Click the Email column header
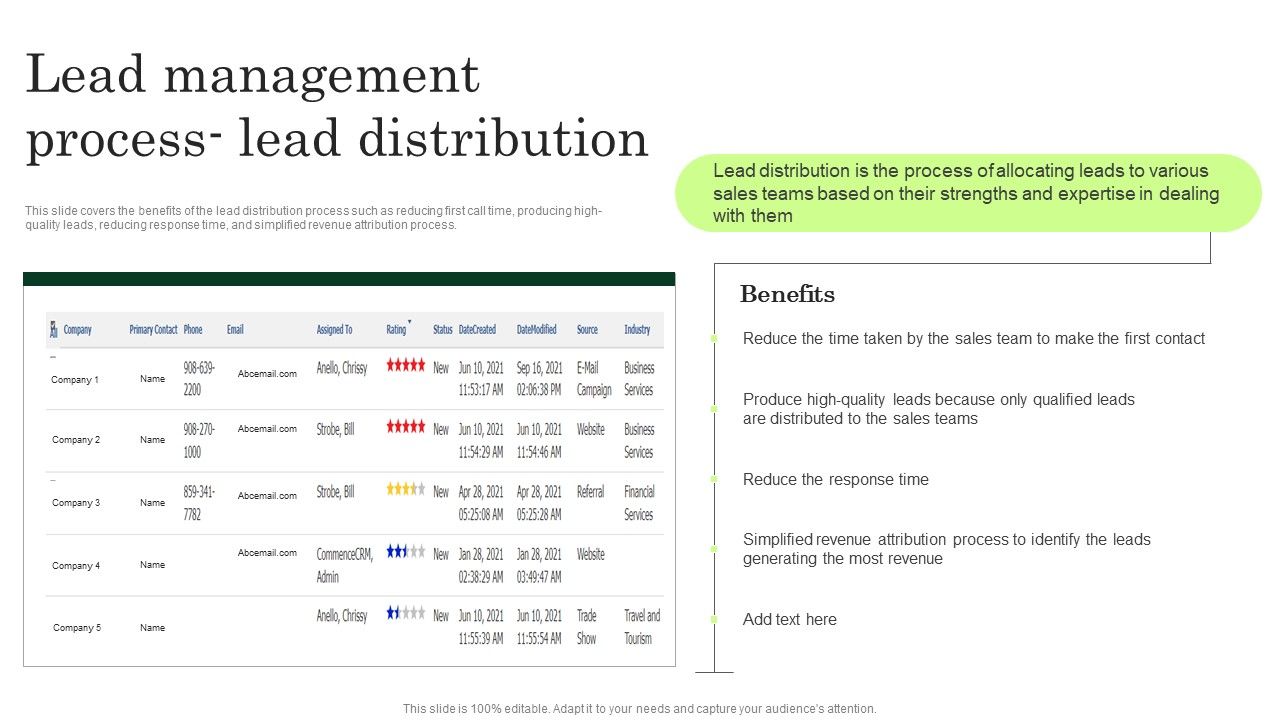Viewport: 1280px width, 720px height. pos(235,330)
